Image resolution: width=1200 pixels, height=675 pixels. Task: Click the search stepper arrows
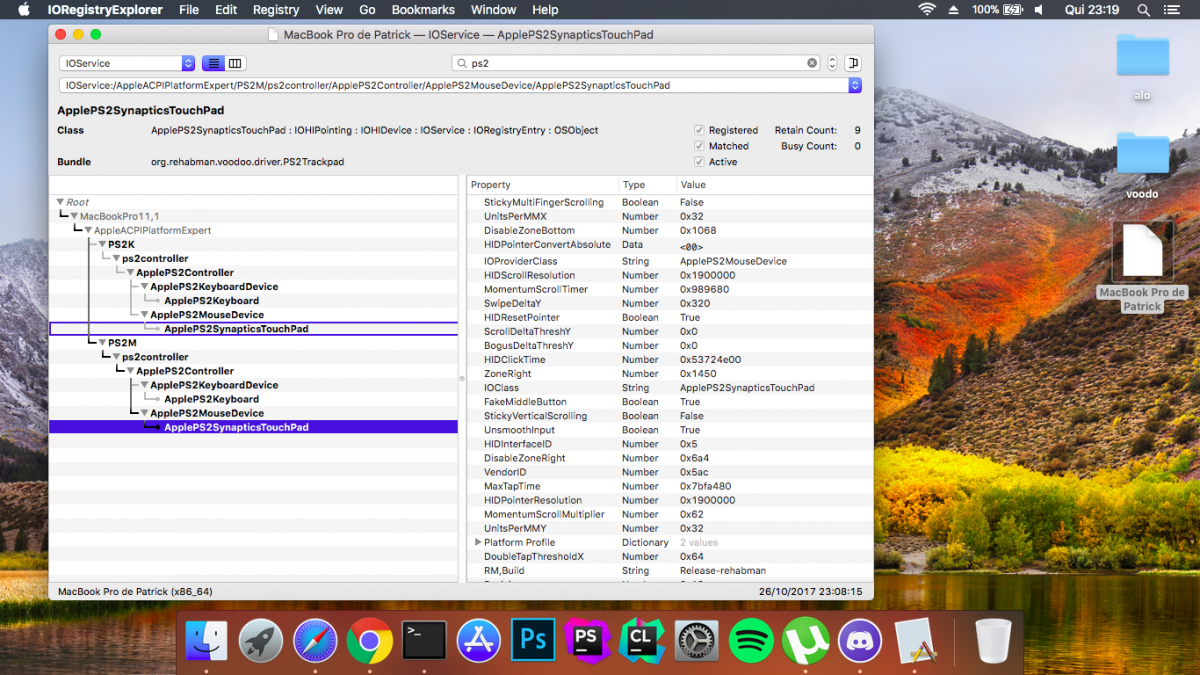click(x=832, y=63)
